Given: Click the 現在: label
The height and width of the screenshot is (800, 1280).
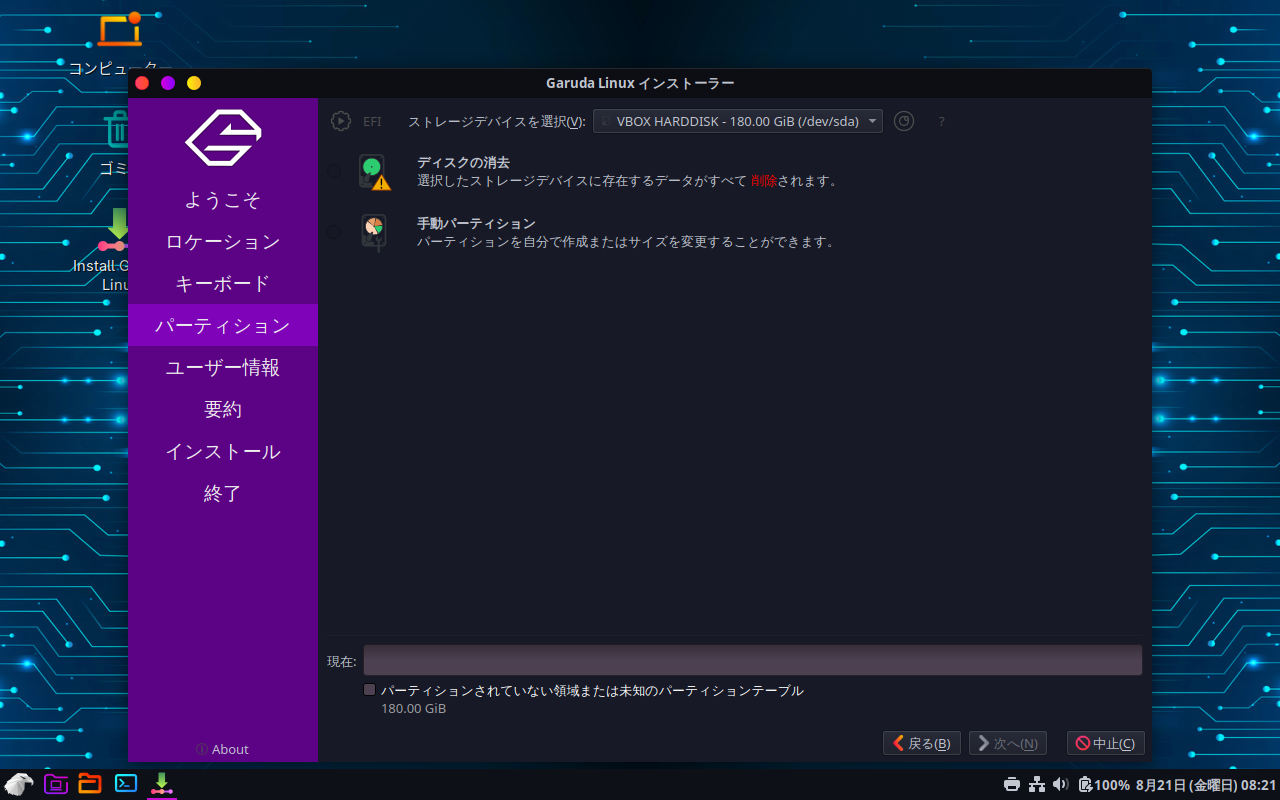Looking at the screenshot, I should coord(342,661).
